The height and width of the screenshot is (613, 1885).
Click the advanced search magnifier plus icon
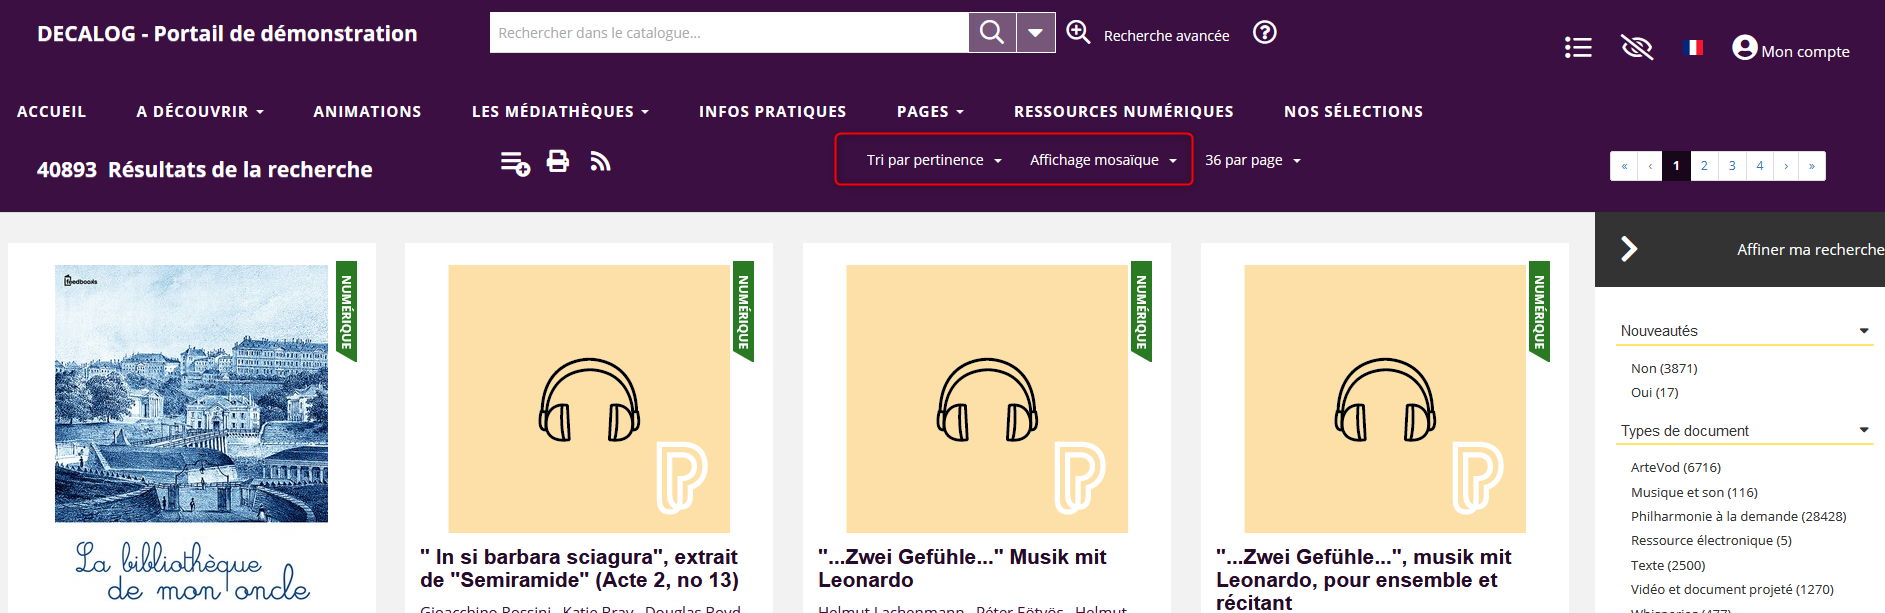click(1078, 33)
